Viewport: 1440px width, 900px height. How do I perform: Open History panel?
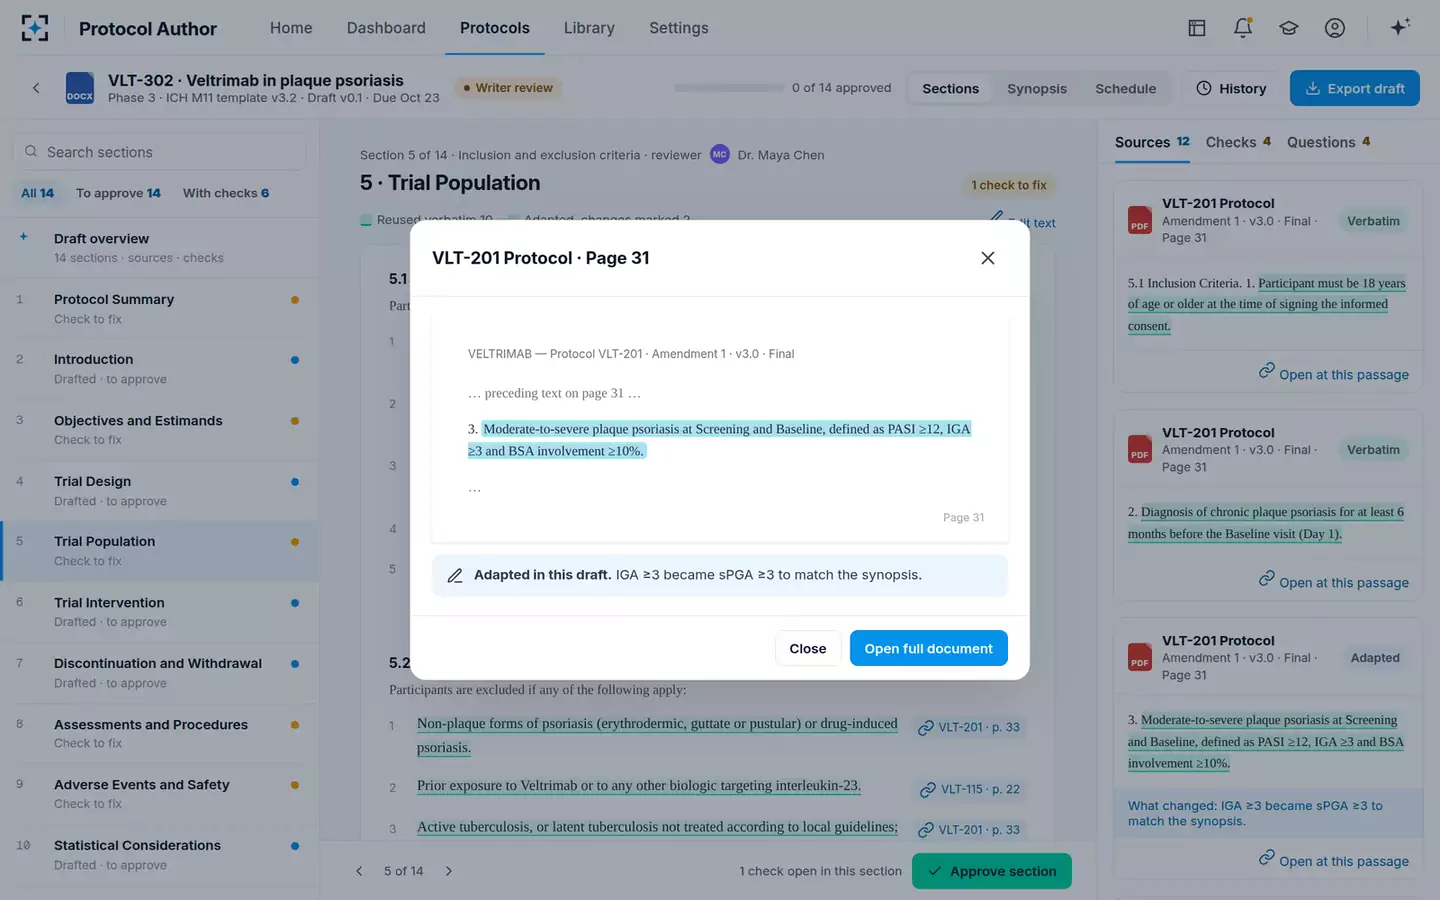tap(1231, 88)
